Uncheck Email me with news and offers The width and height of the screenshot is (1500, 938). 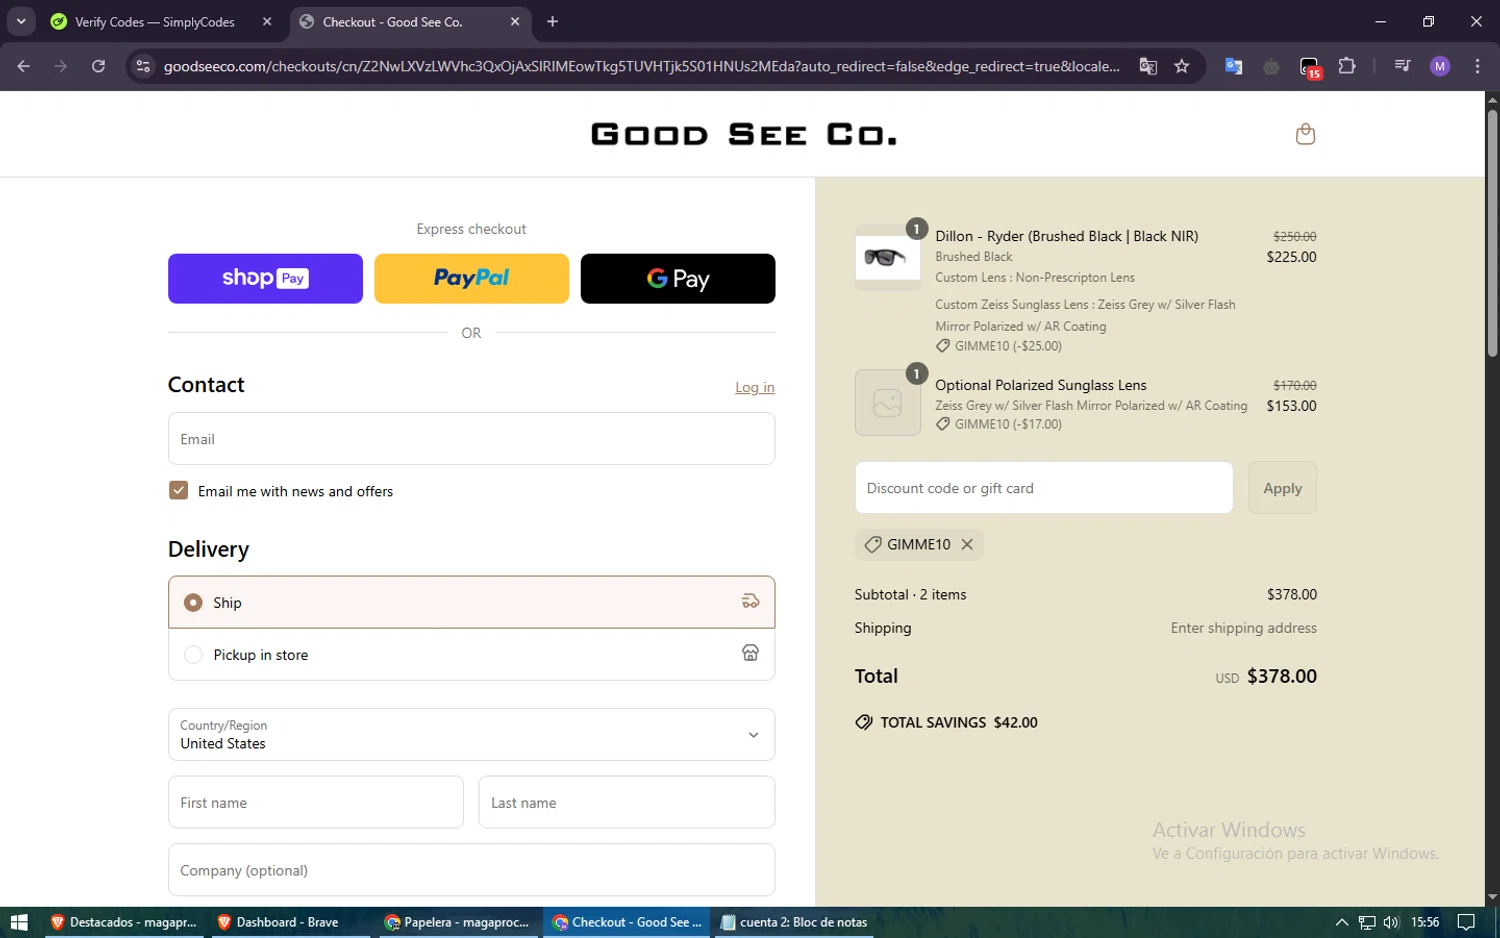179,491
